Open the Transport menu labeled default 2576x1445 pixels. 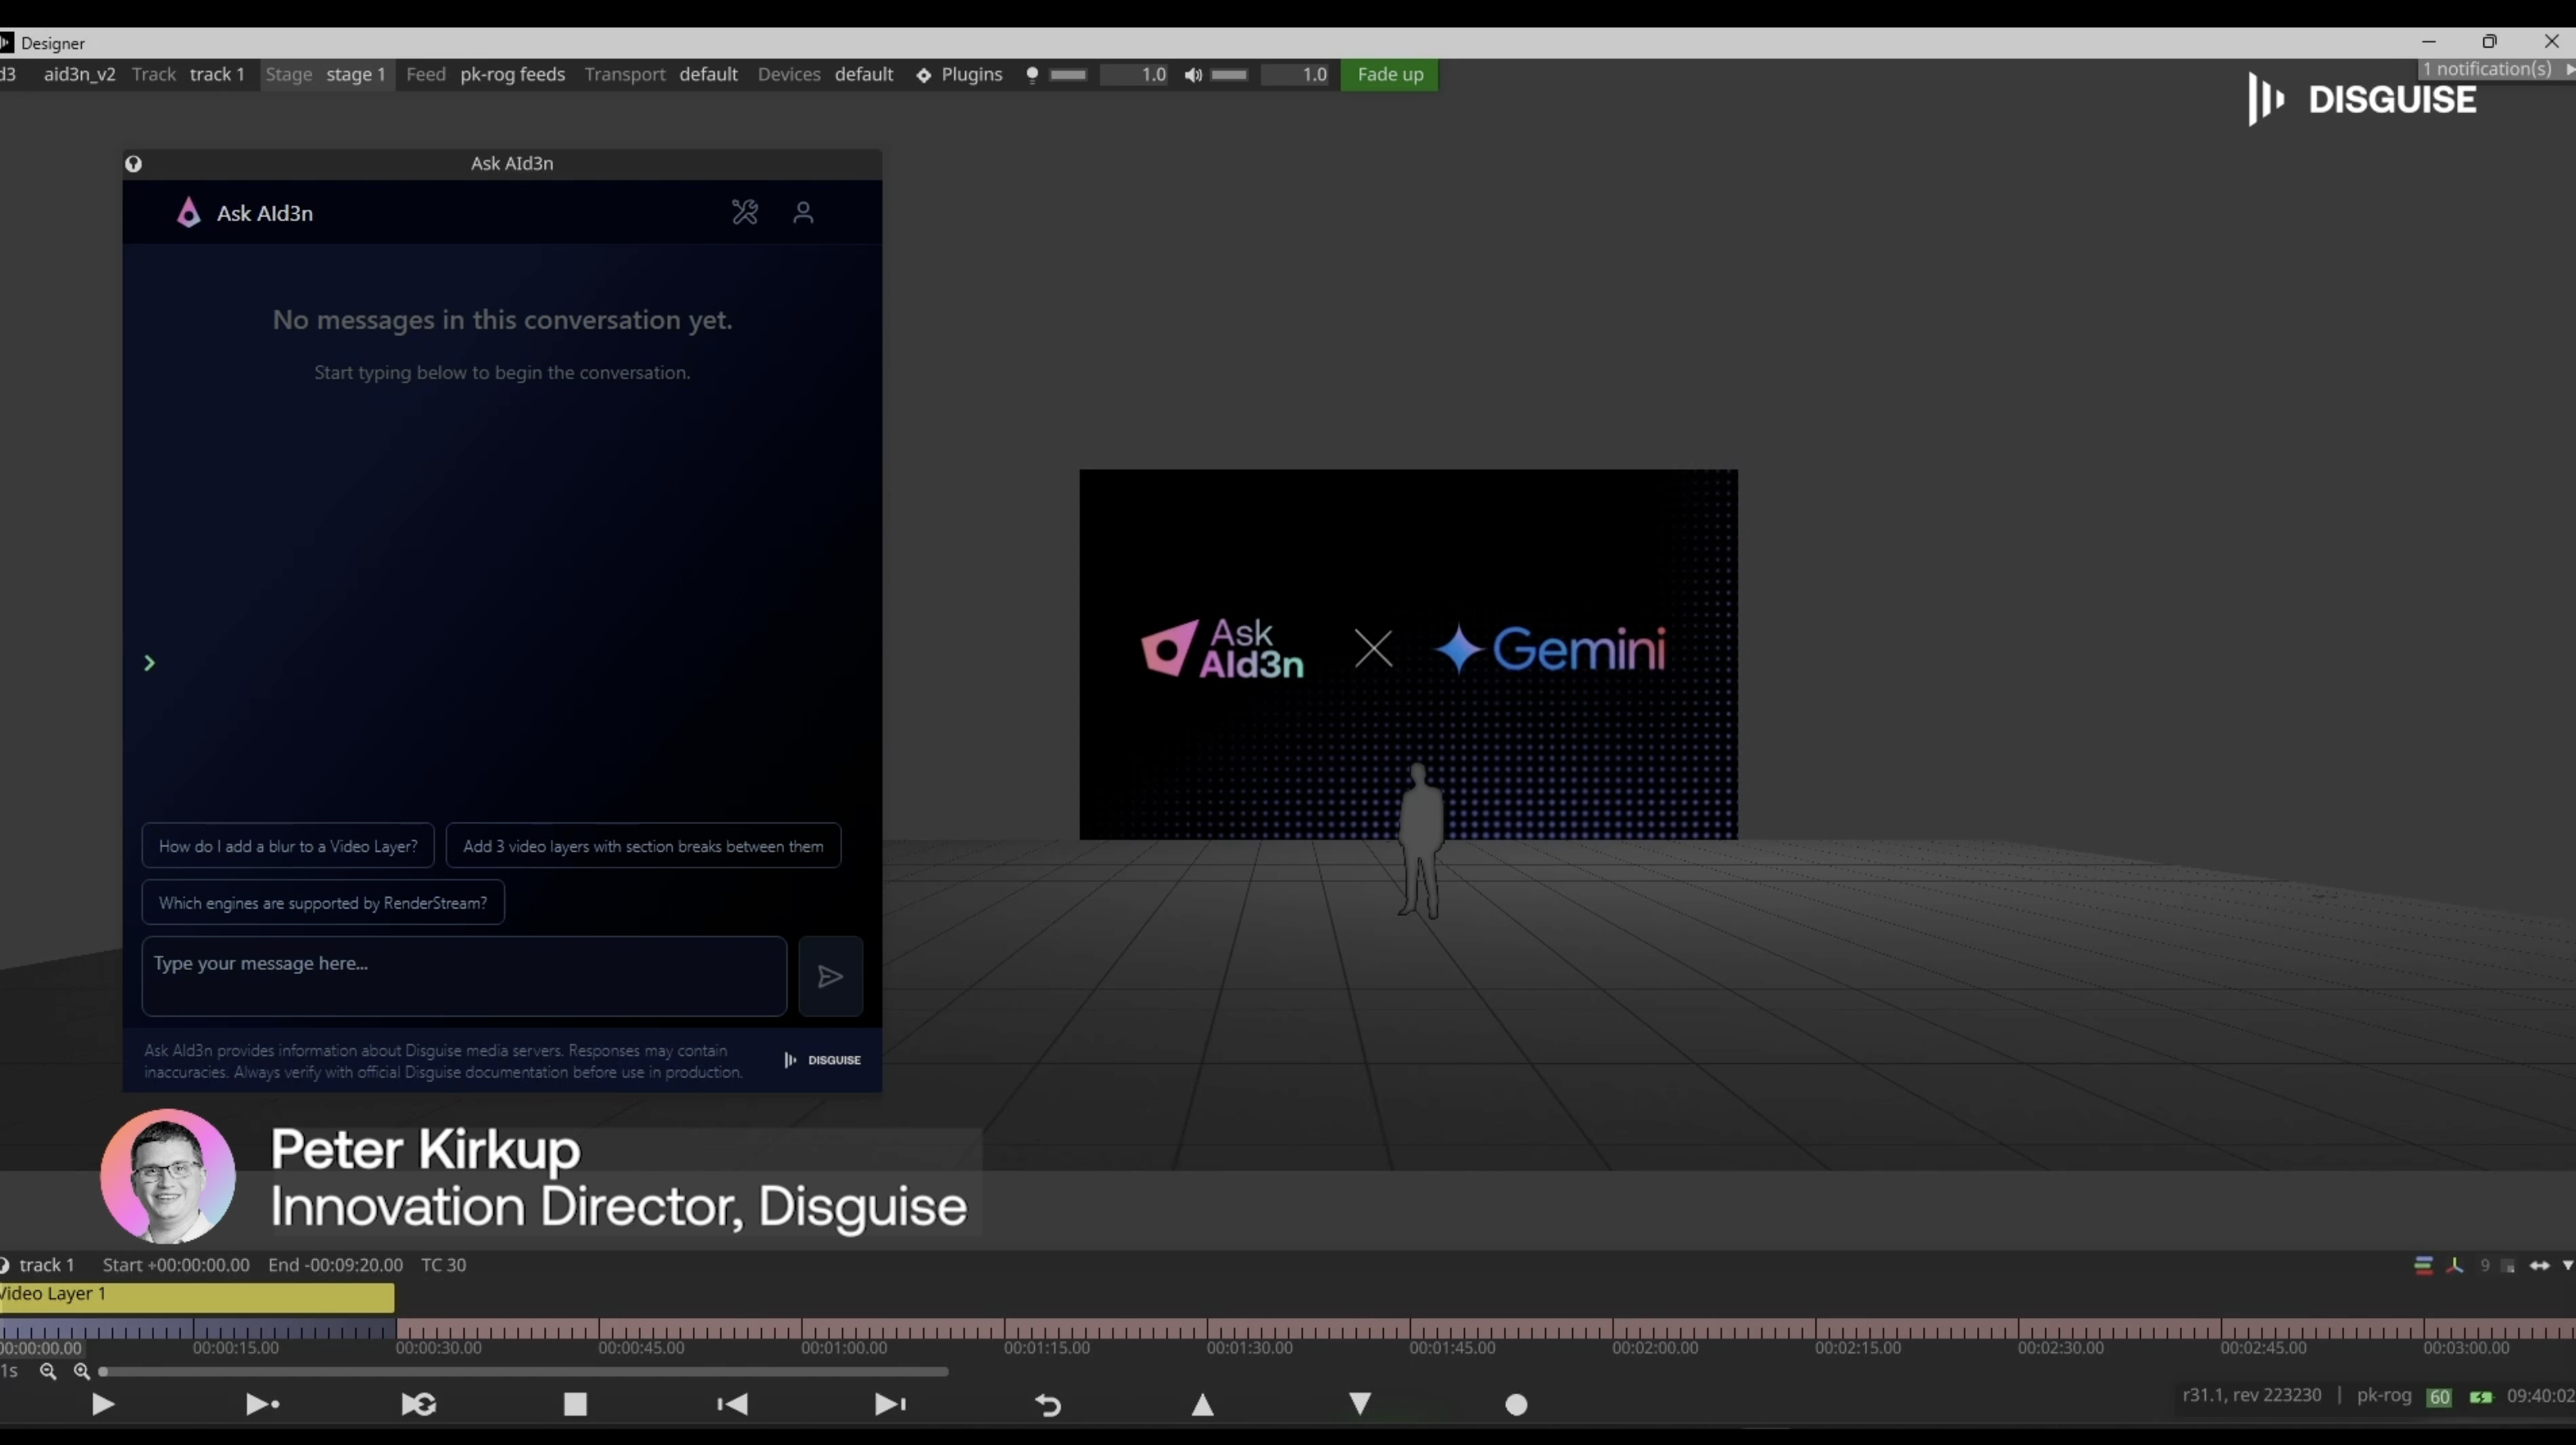[x=709, y=74]
